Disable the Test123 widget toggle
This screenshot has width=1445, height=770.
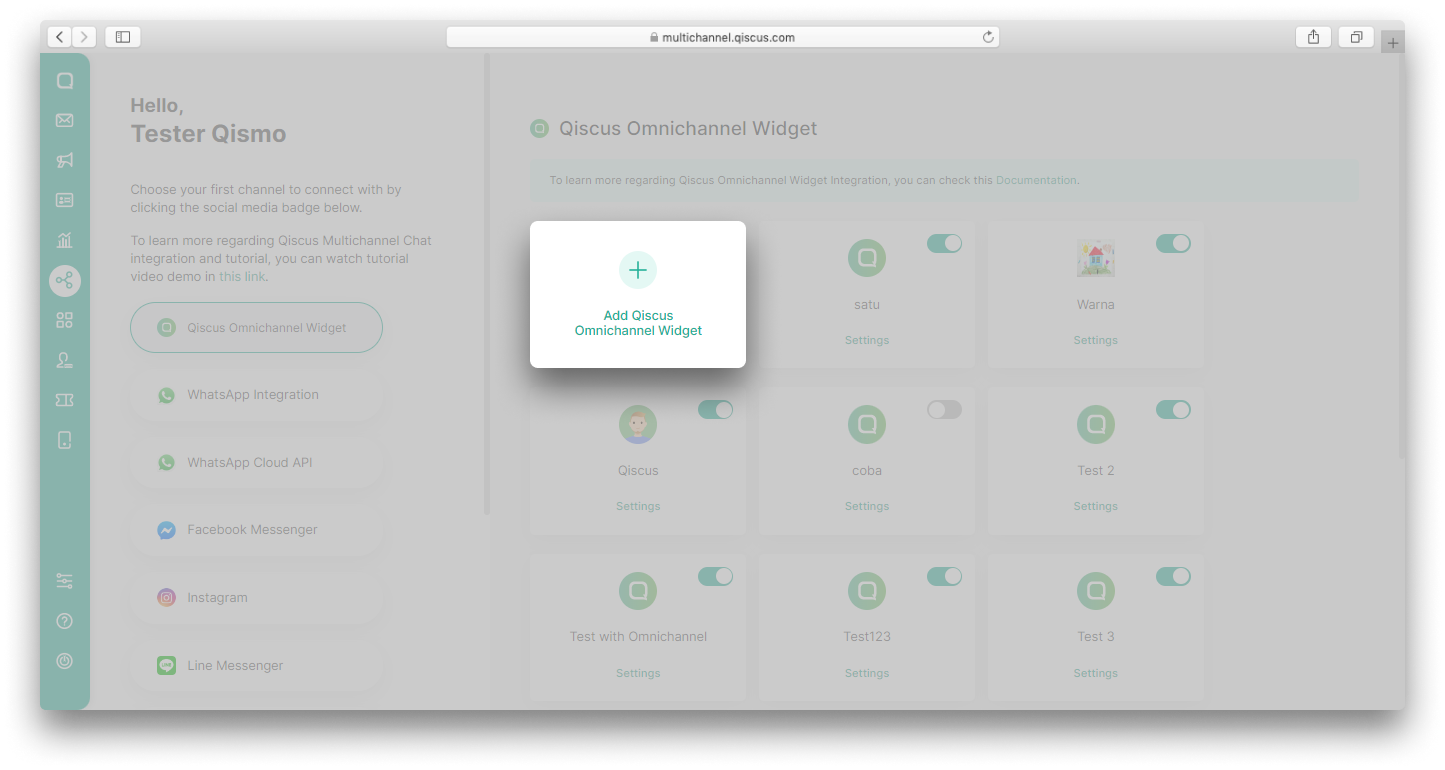(x=944, y=576)
